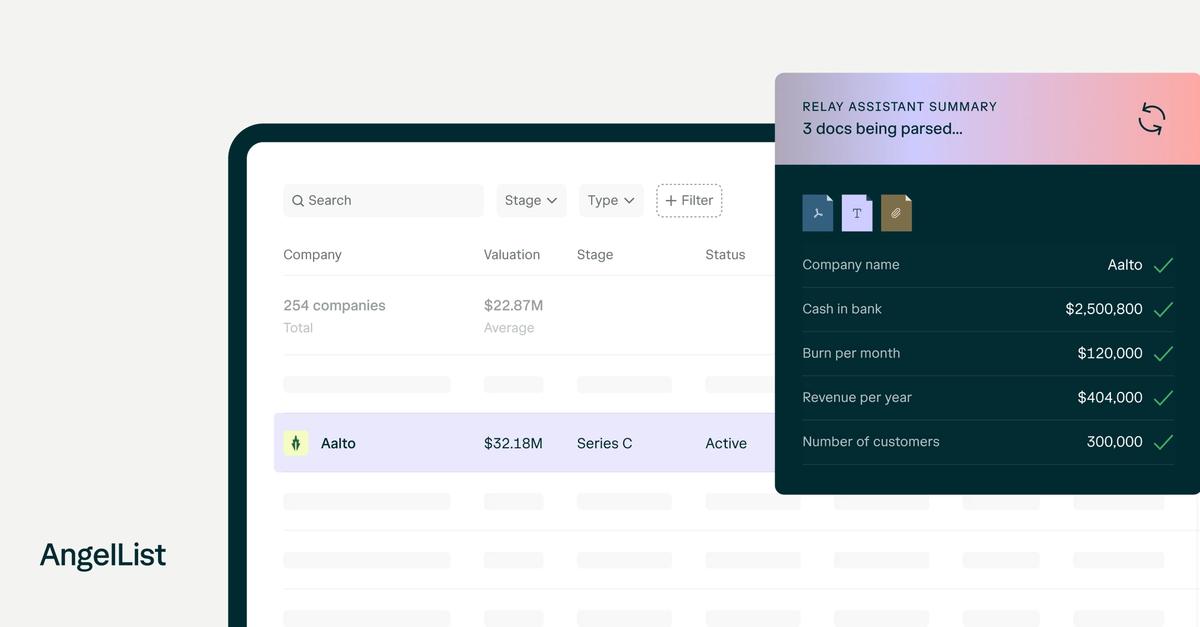Select the Aalto company name in table
The image size is (1200, 627).
(x=338, y=443)
